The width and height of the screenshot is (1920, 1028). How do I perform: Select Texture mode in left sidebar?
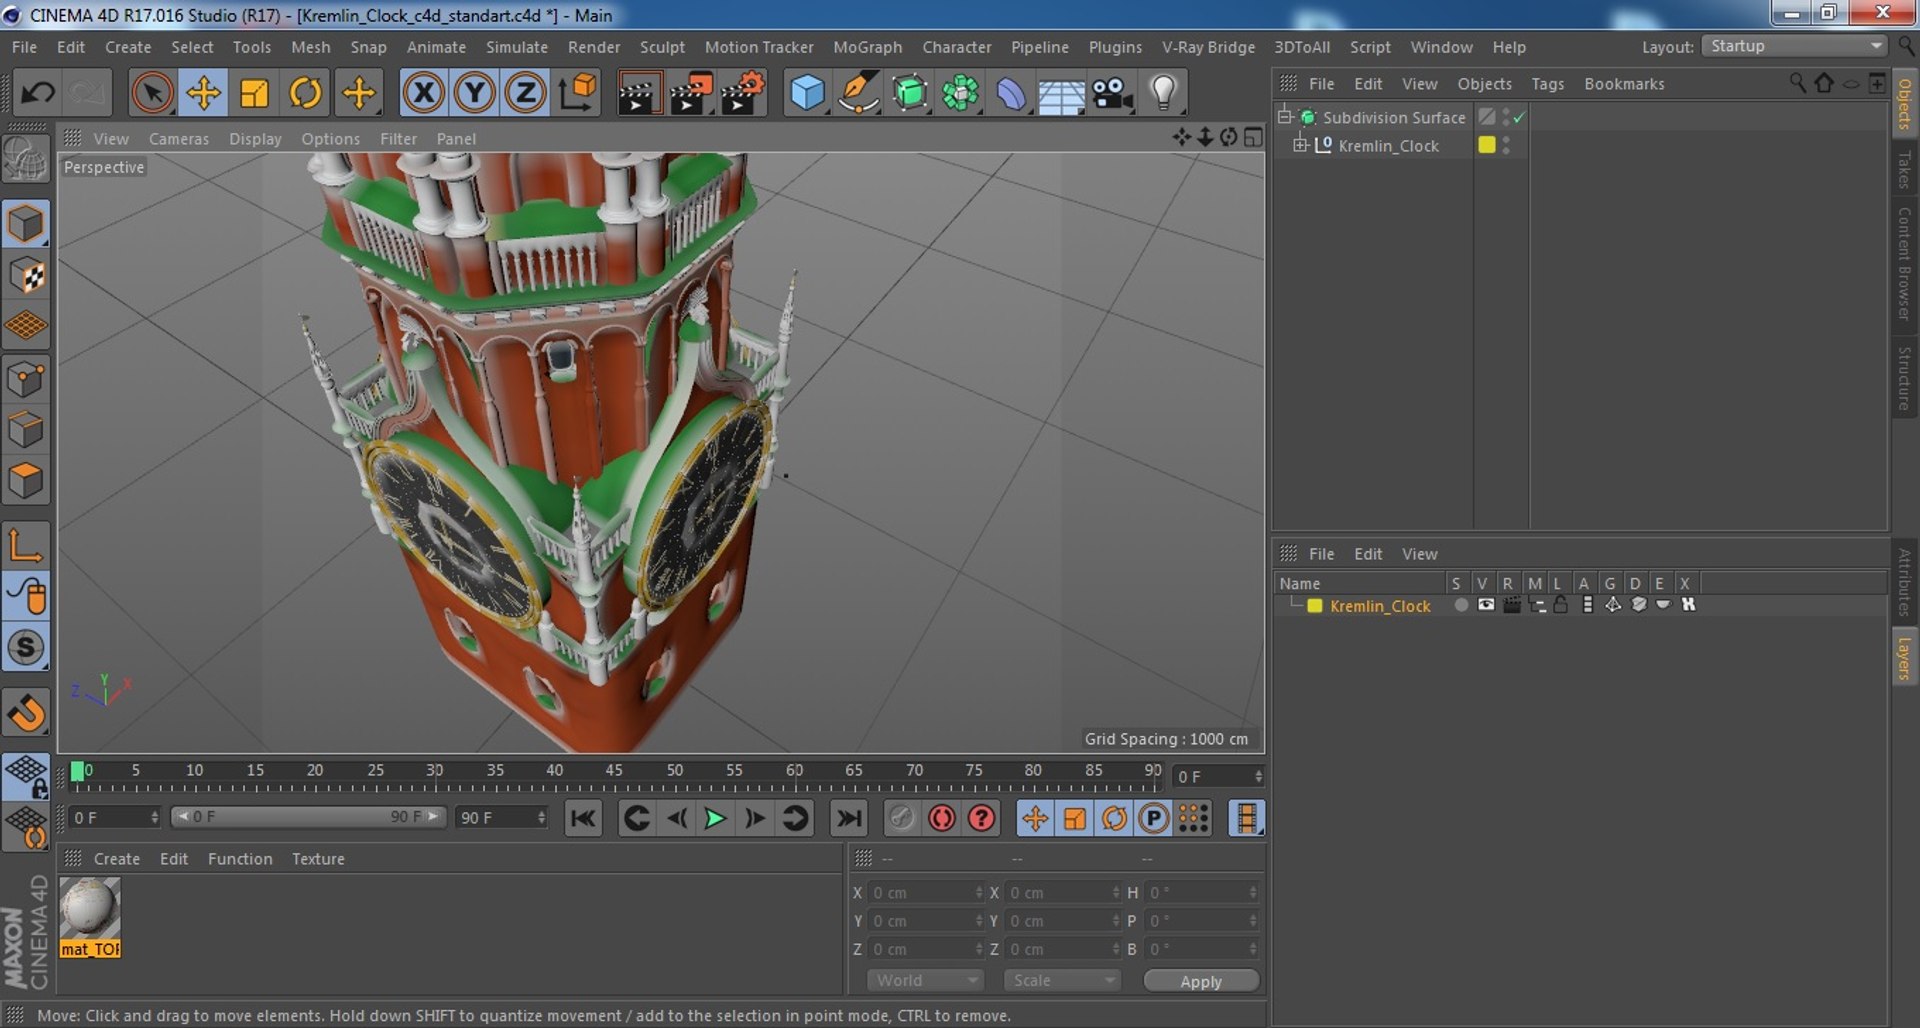pos(26,276)
